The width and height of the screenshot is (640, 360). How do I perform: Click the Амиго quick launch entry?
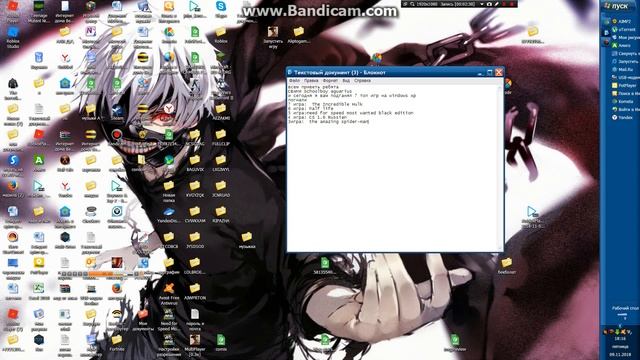coord(620,45)
